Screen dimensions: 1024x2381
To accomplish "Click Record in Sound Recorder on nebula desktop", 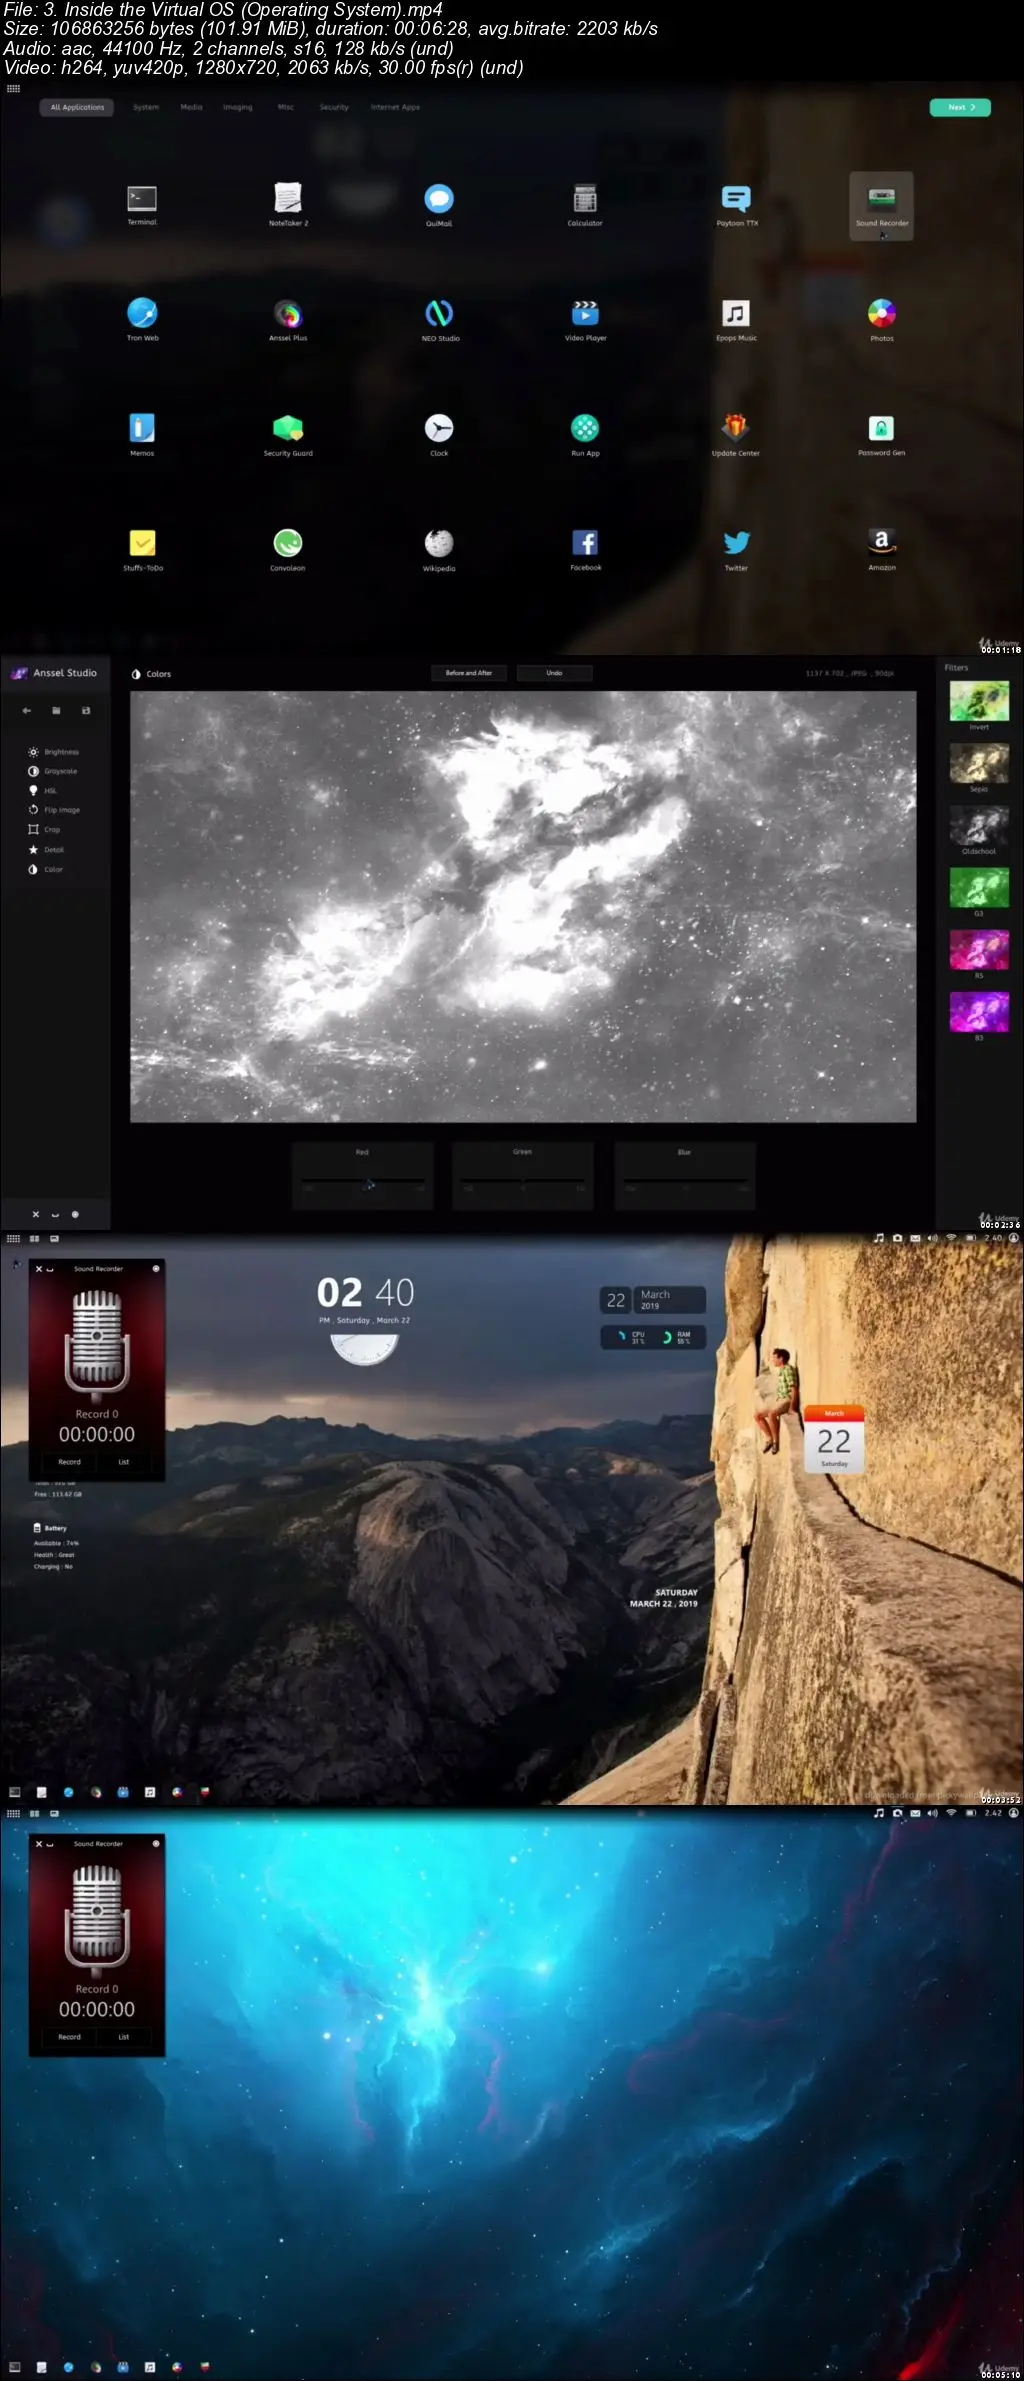I will (x=69, y=2037).
